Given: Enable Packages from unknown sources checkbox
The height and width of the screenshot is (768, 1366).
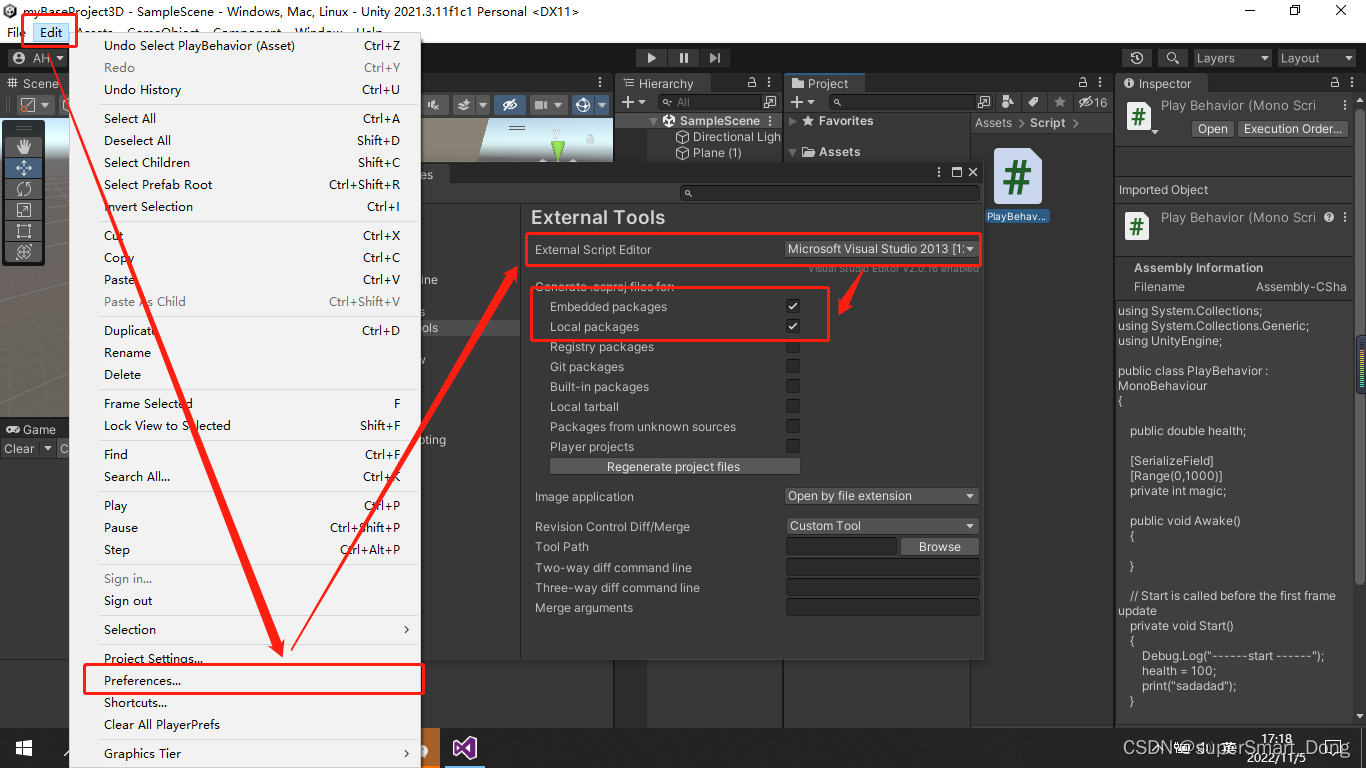Looking at the screenshot, I should click(793, 426).
